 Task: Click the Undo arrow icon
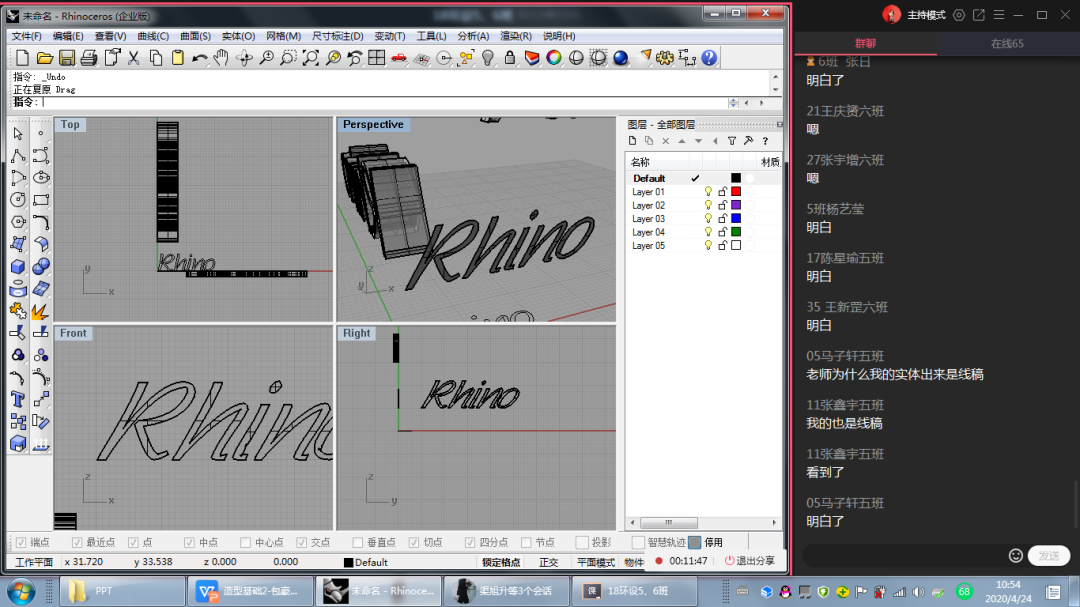pos(199,58)
